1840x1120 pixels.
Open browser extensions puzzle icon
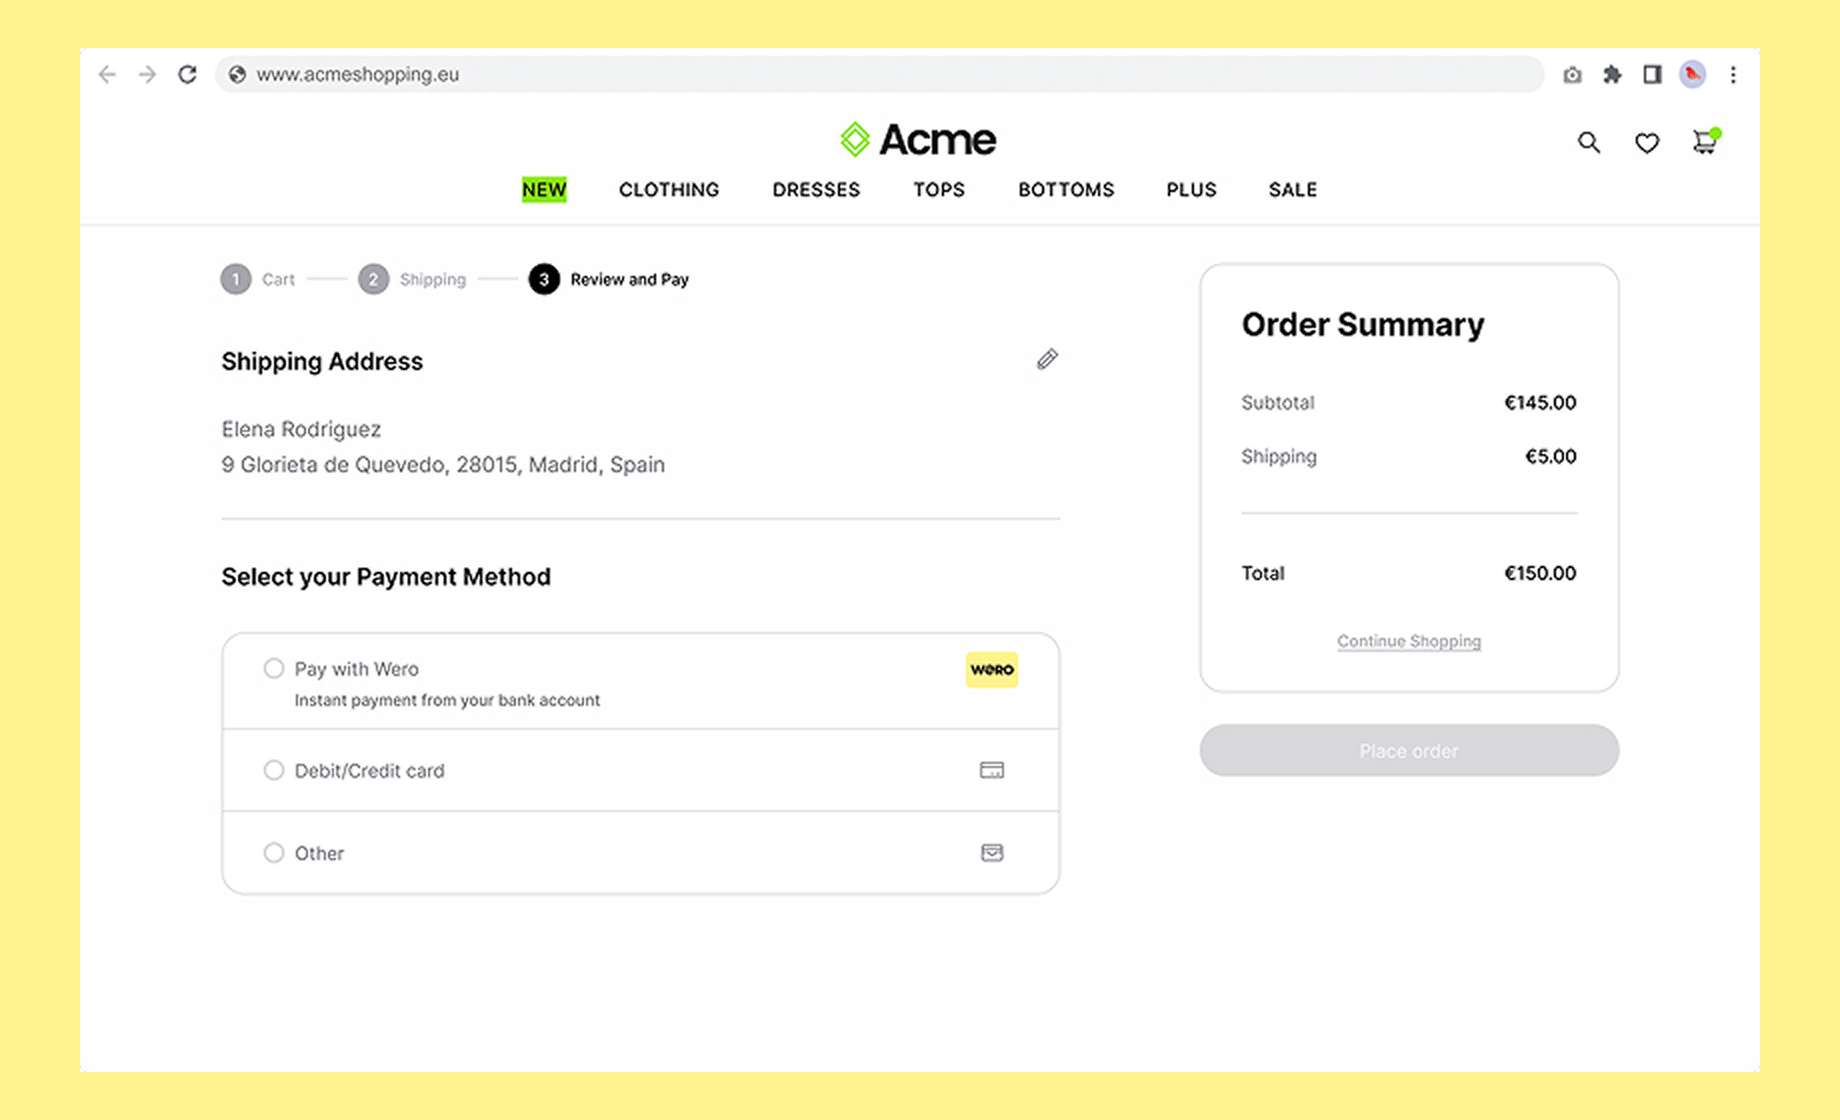pos(1612,75)
